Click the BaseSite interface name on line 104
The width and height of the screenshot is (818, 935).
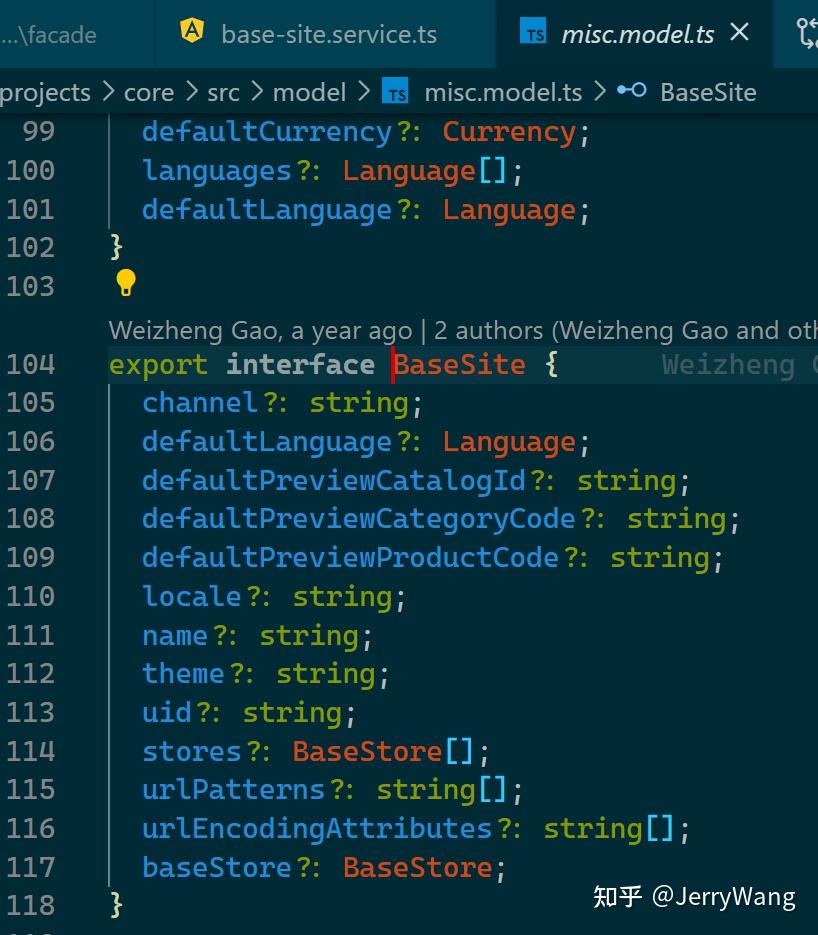(x=460, y=364)
